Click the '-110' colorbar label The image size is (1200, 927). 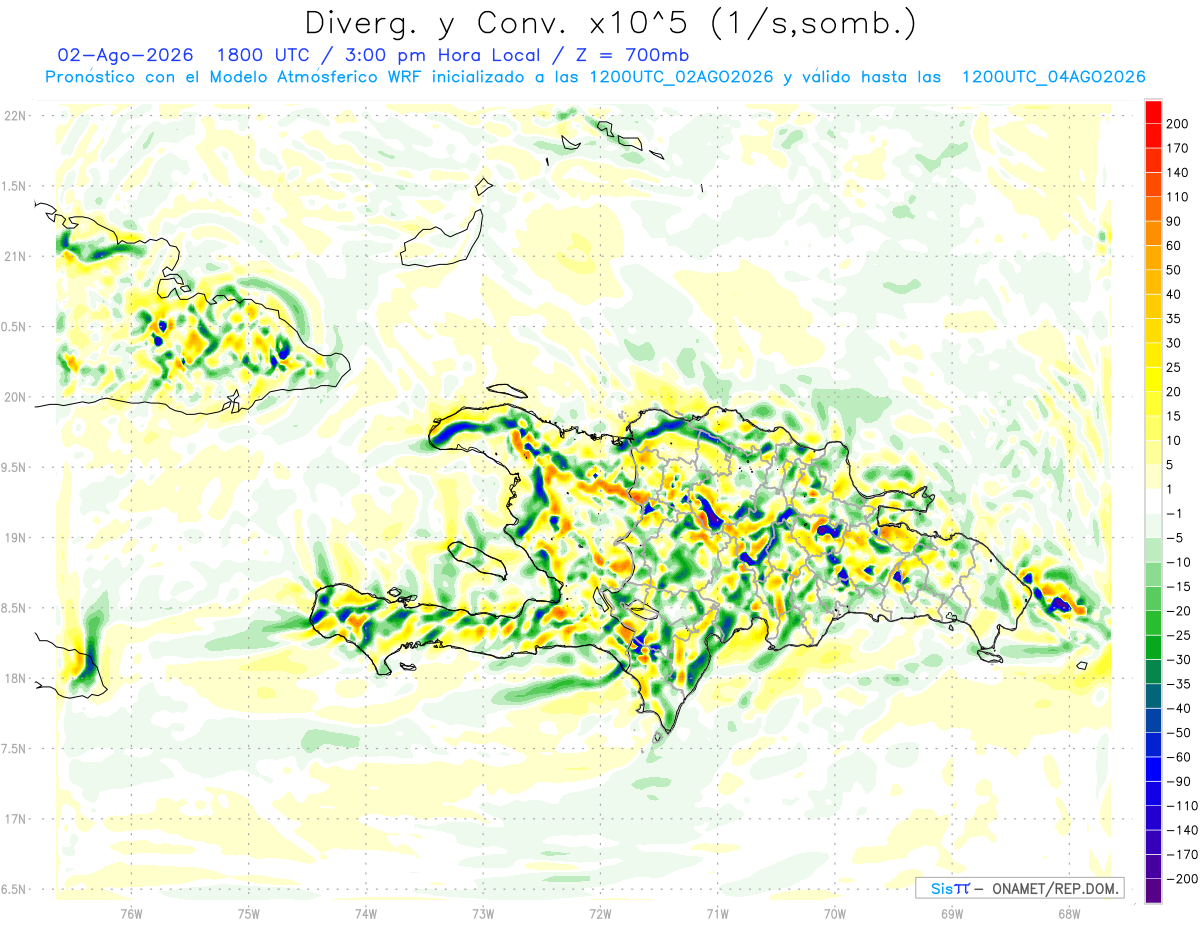pos(1182,805)
